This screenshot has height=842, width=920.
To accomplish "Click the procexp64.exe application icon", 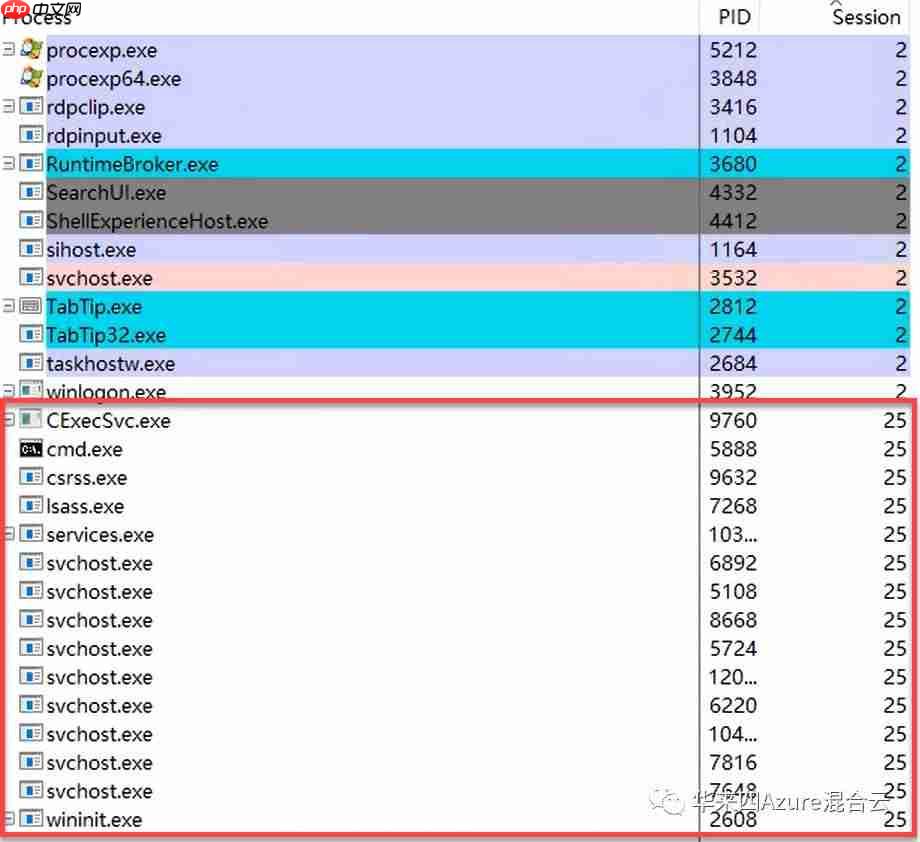I will tap(30, 79).
